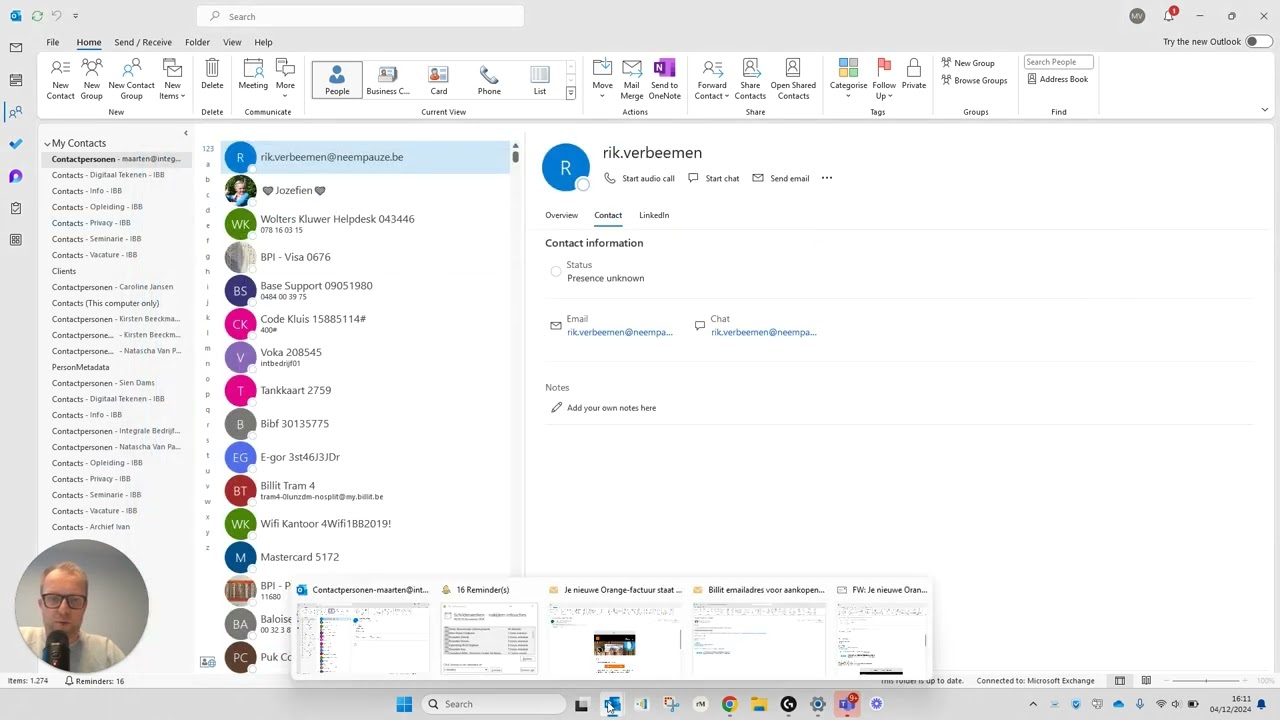Schedule a Meeting with the contact

point(253,75)
